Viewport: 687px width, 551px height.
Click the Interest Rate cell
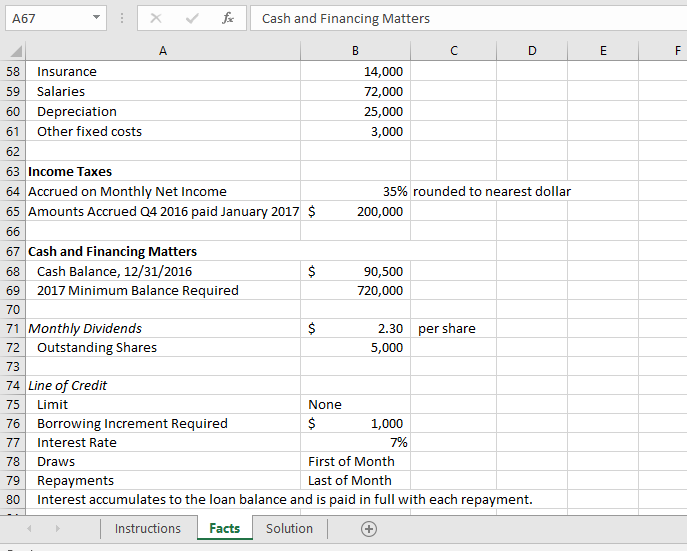point(163,442)
